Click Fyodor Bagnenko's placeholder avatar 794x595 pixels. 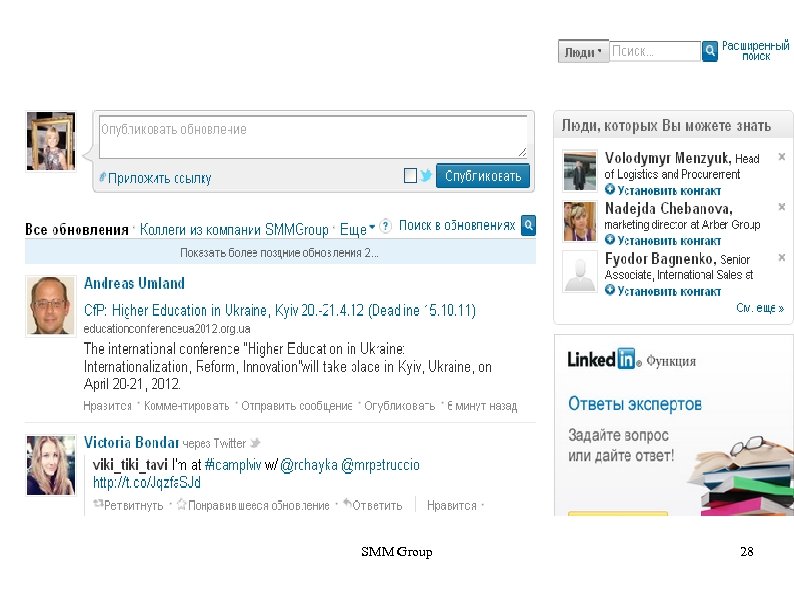[580, 271]
